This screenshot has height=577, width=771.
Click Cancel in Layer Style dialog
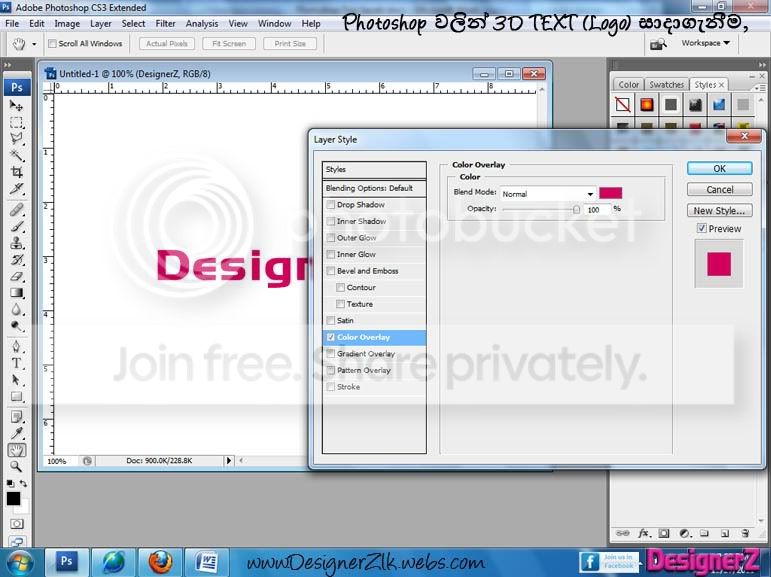(719, 189)
